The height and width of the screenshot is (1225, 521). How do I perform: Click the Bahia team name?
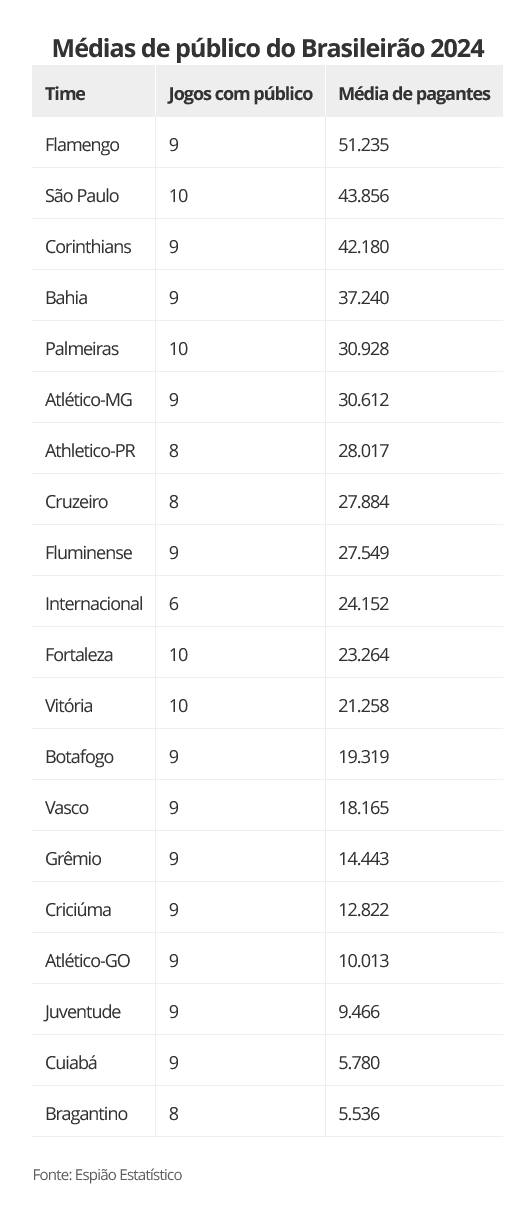point(66,298)
